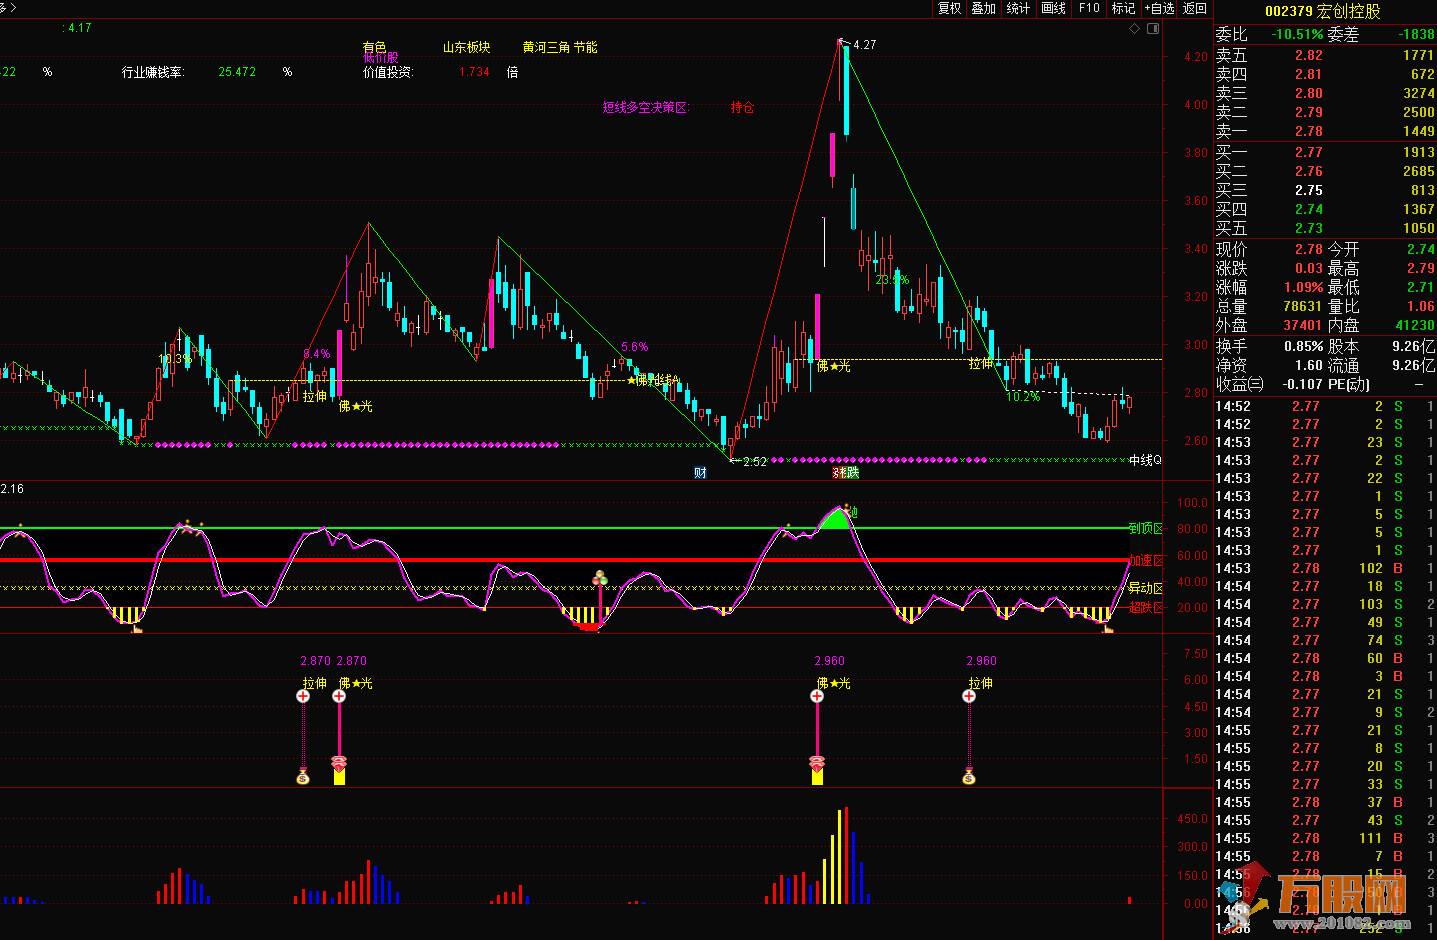Click the tallest yellow volume bar
This screenshot has width=1437, height=940.
click(839, 857)
